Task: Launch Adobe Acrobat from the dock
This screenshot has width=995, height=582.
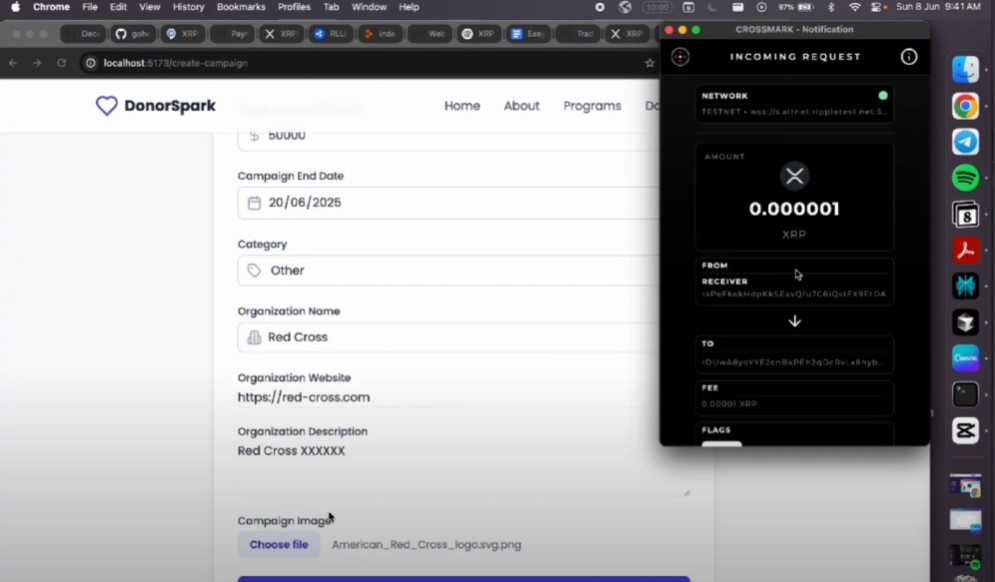Action: (965, 250)
